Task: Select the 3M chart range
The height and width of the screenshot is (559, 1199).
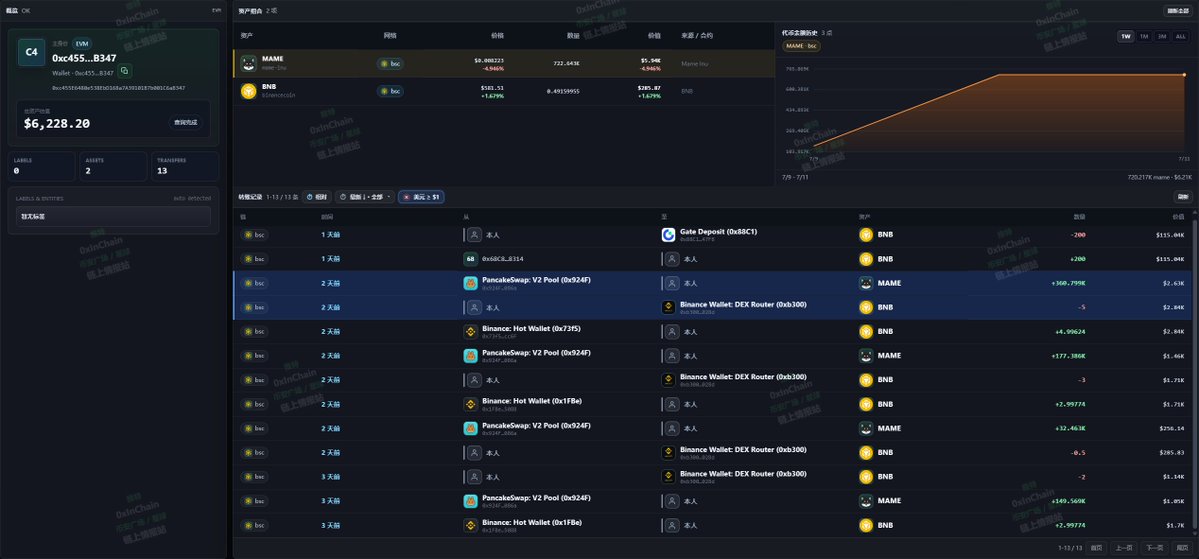Action: click(x=1162, y=36)
